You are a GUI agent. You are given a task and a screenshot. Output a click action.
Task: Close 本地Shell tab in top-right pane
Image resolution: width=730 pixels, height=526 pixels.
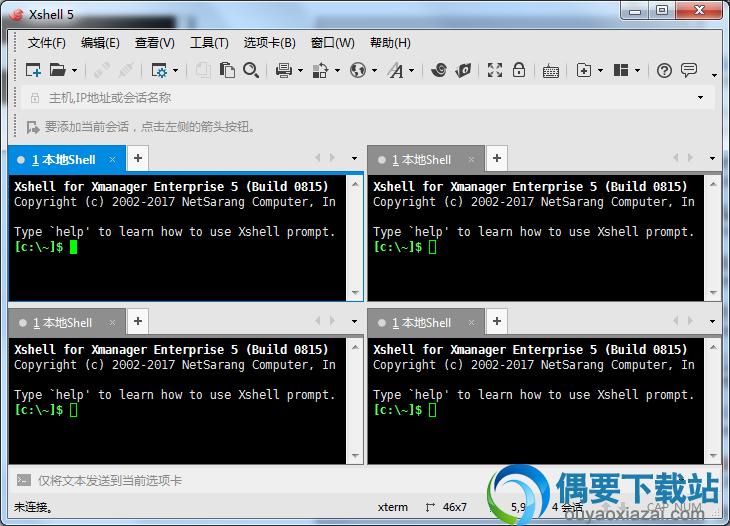point(471,160)
